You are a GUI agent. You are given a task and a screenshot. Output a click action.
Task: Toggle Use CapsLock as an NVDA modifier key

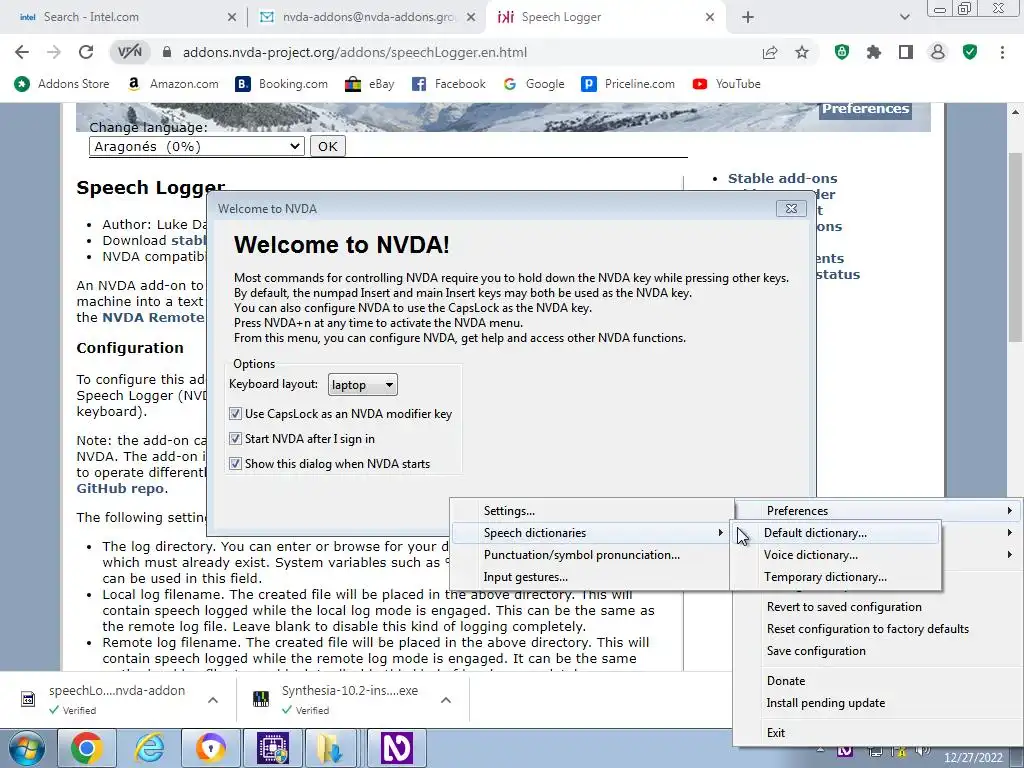tap(235, 413)
